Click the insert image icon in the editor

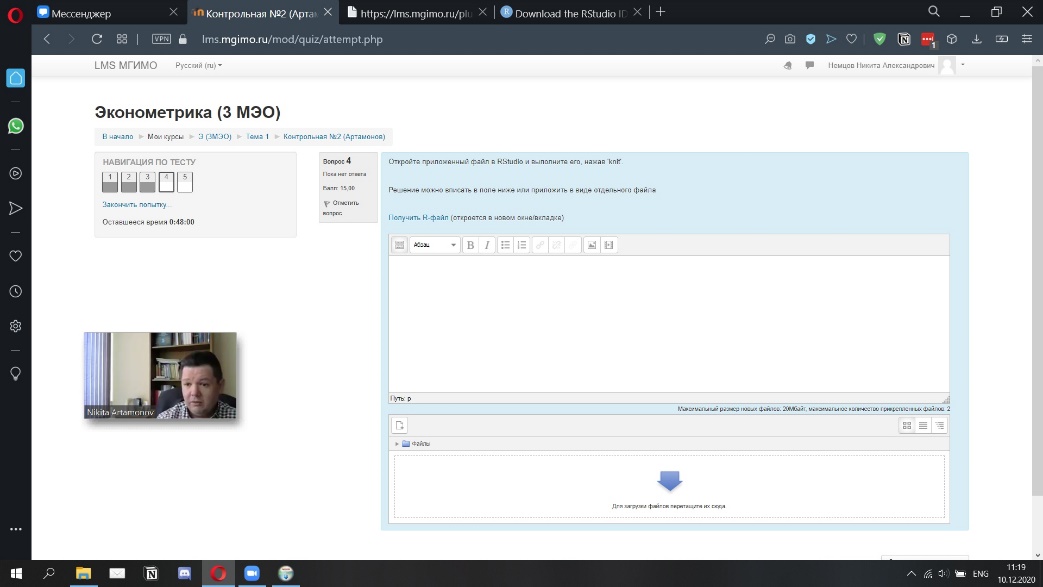pyautogui.click(x=591, y=245)
